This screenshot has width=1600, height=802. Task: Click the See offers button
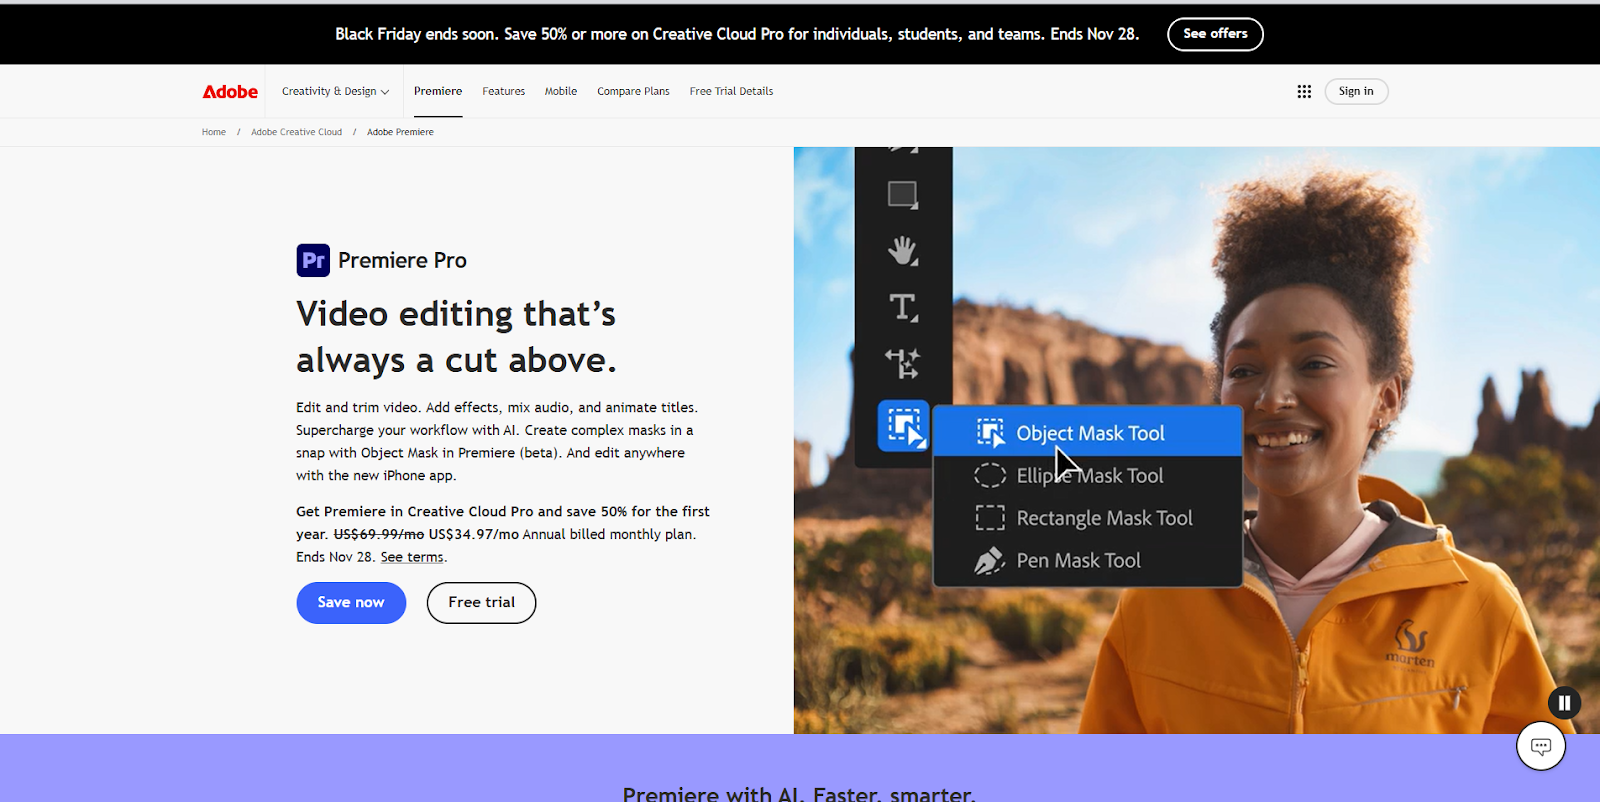[x=1215, y=34]
